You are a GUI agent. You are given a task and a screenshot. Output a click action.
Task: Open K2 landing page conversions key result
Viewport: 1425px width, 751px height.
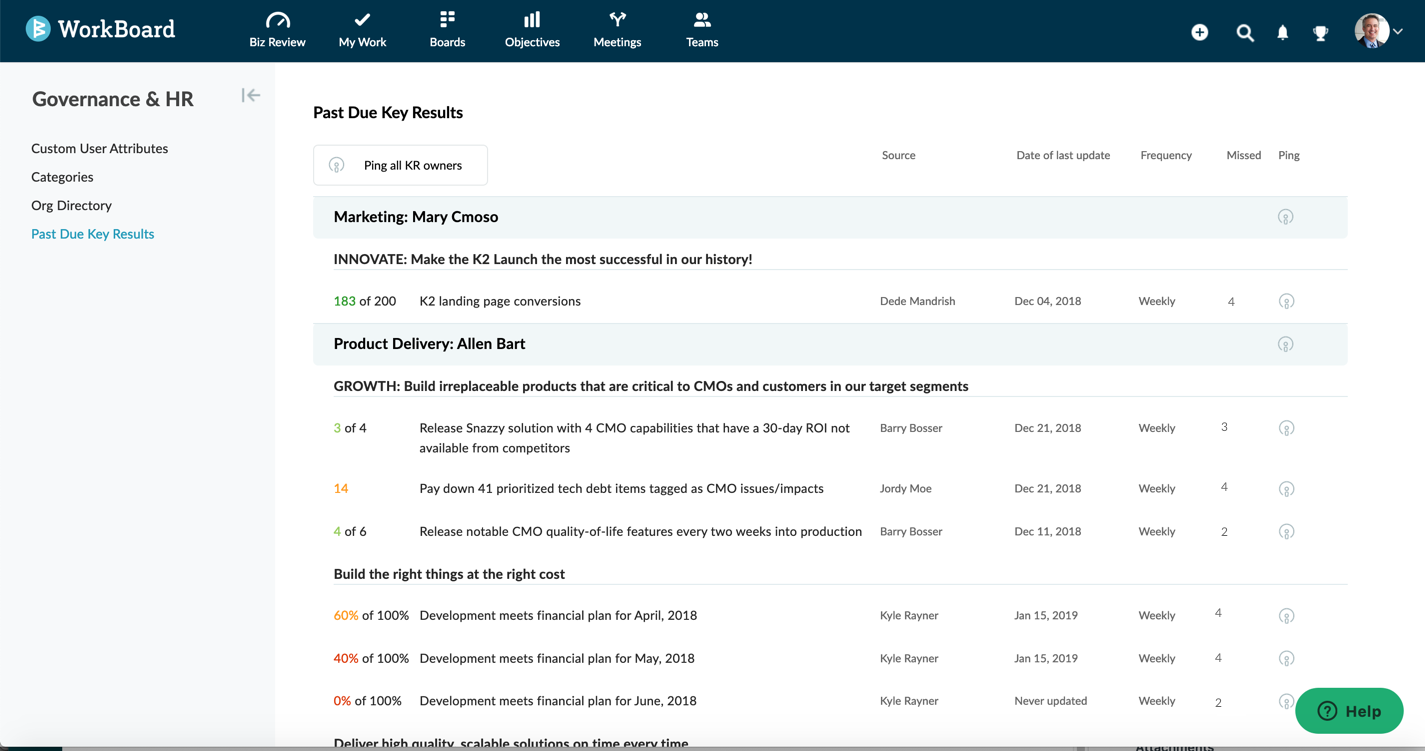(x=500, y=301)
